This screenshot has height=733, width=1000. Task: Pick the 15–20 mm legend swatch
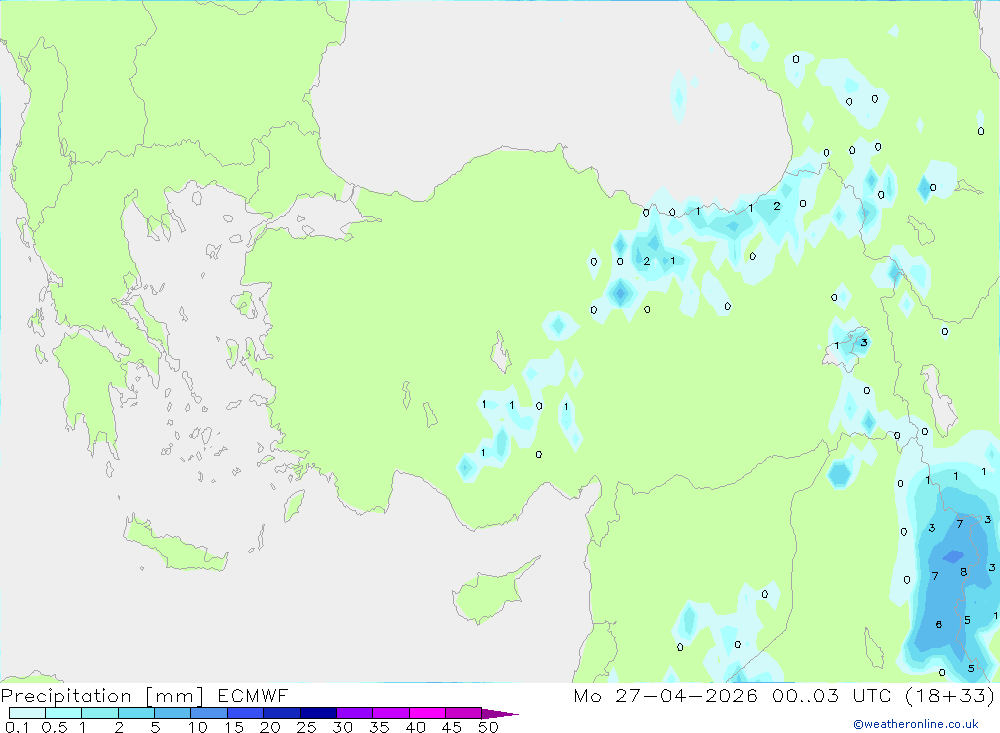click(246, 713)
